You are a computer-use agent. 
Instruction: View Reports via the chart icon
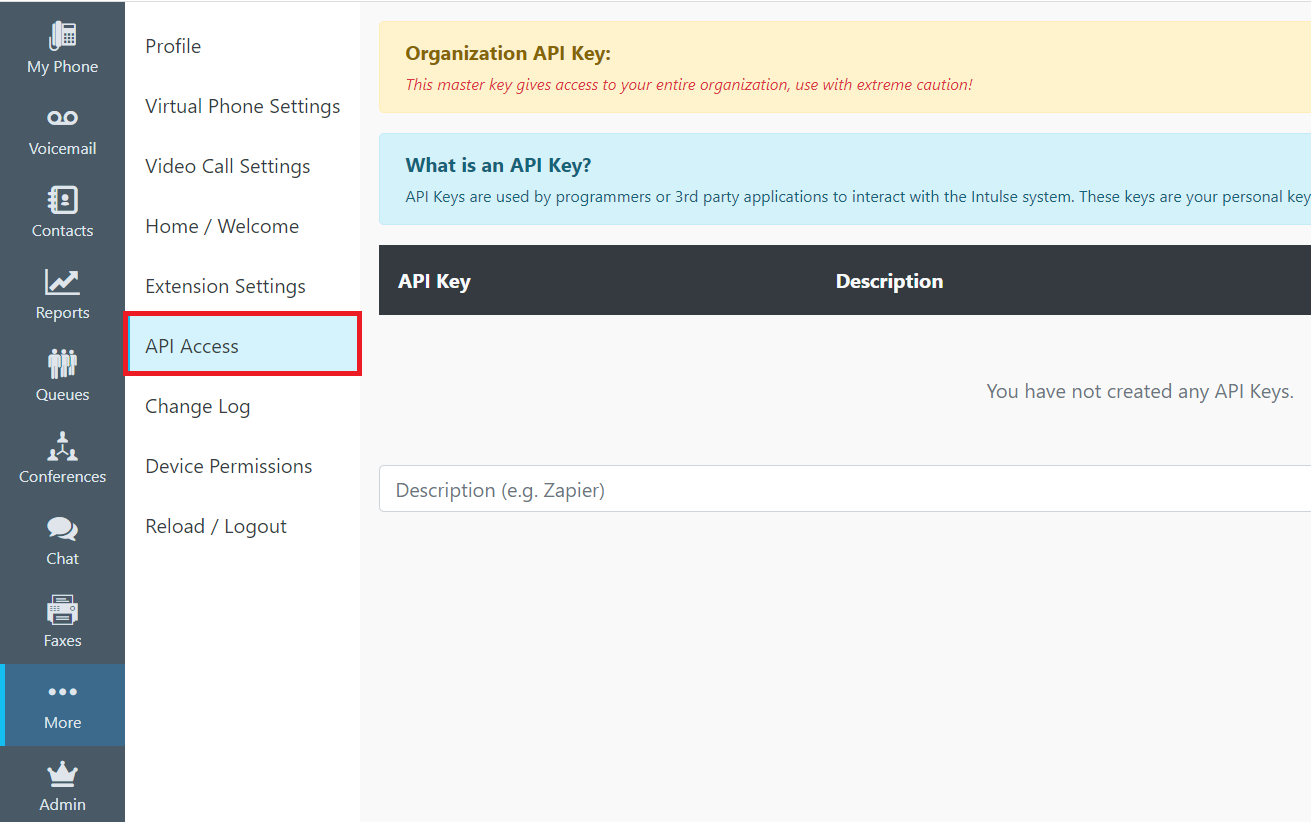click(62, 292)
